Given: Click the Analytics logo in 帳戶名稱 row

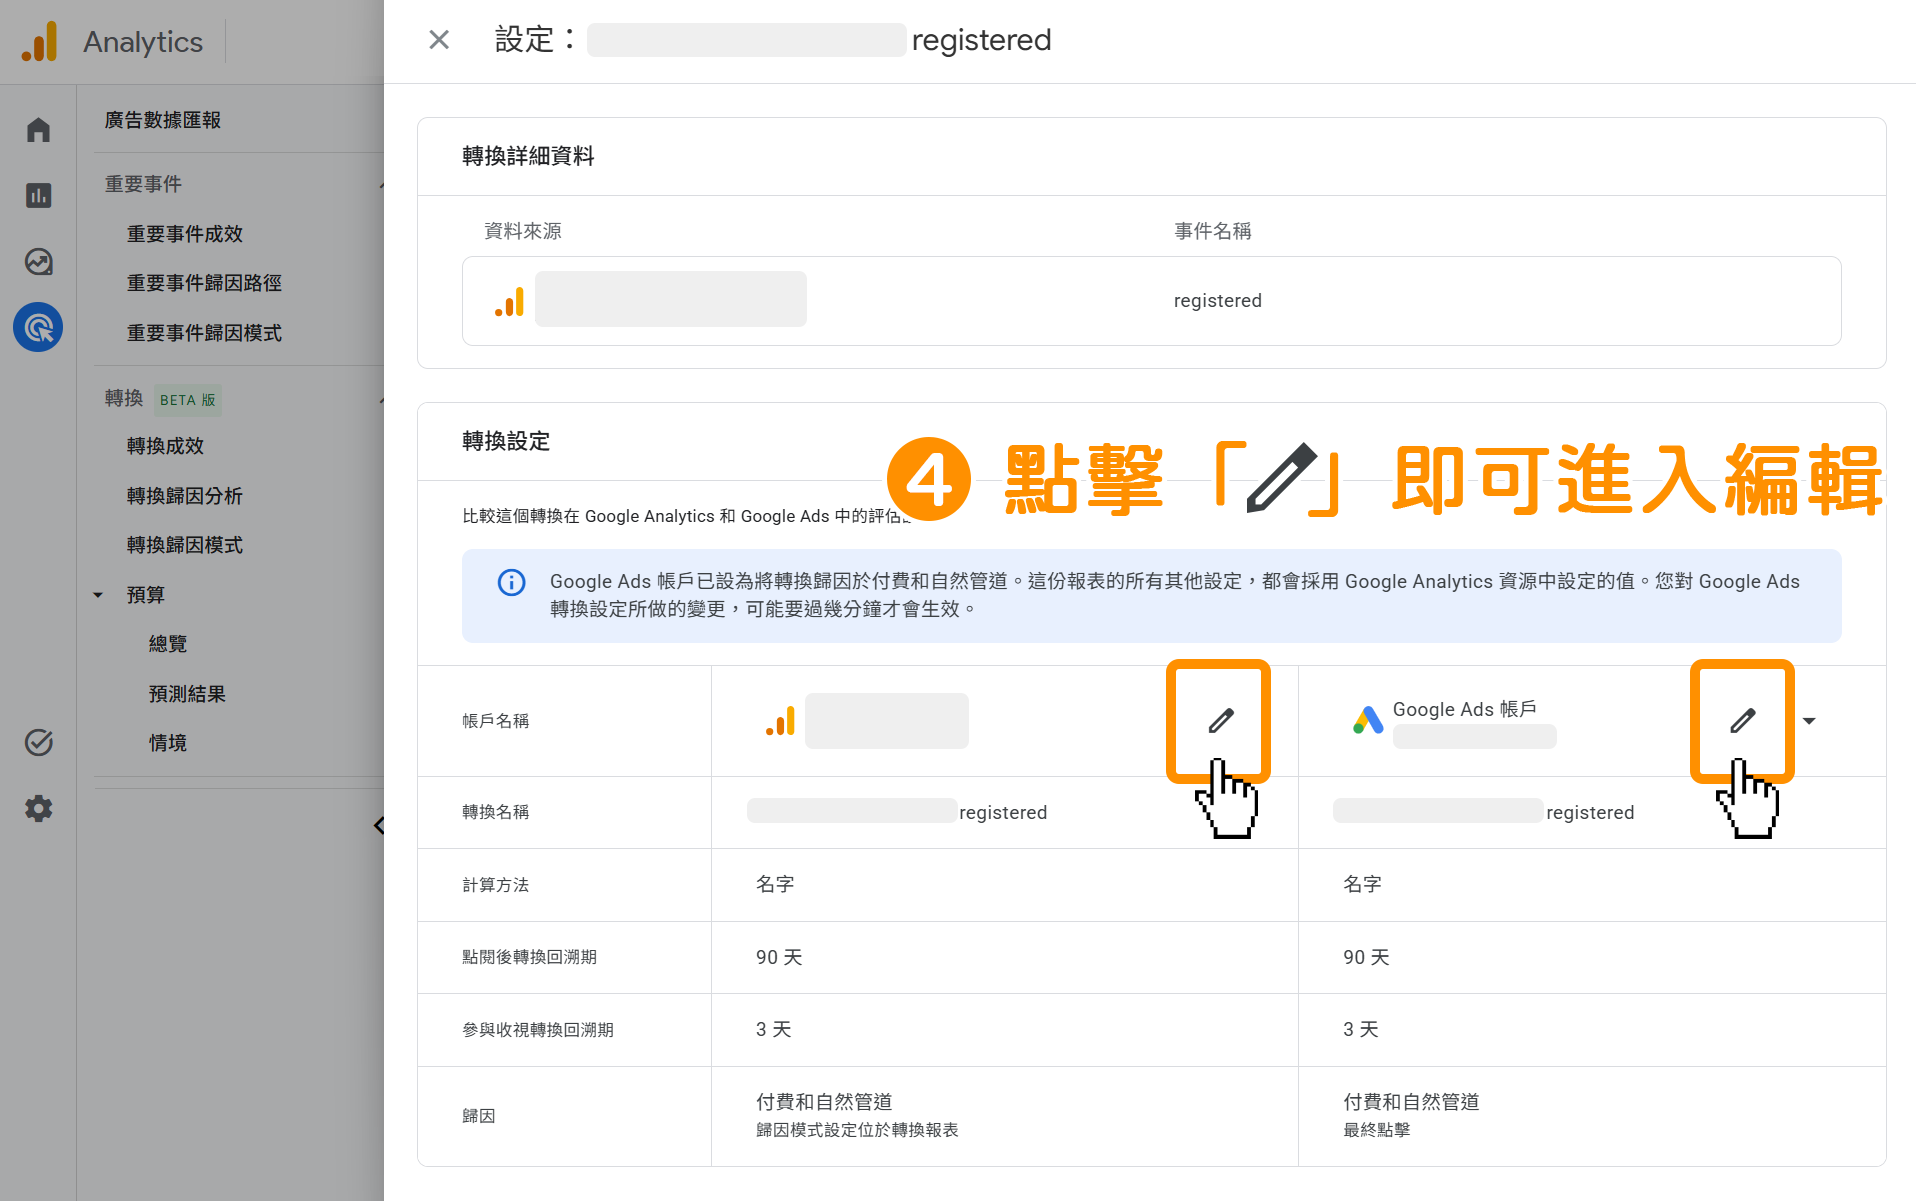Looking at the screenshot, I should [781, 720].
